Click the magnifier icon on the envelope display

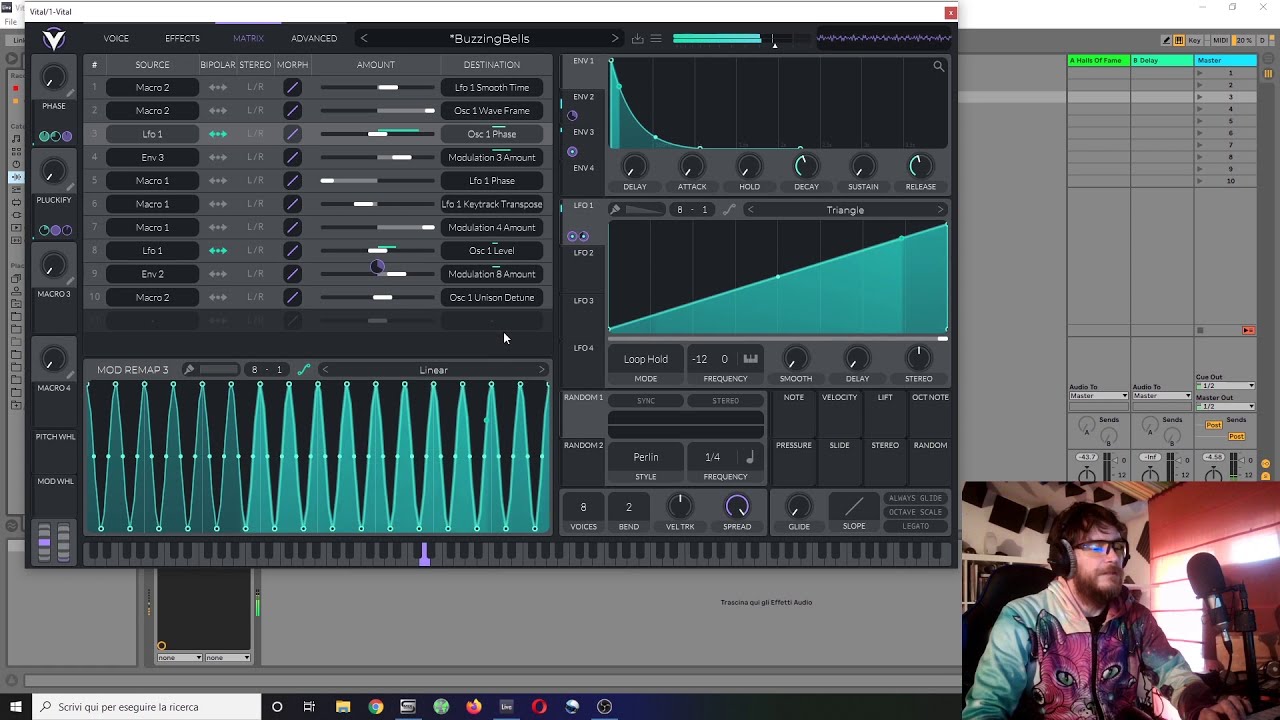point(938,66)
